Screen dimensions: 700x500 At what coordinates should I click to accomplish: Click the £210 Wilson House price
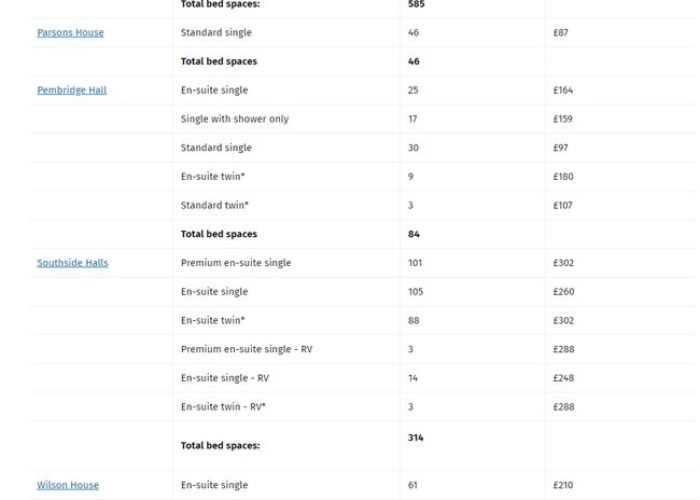(x=563, y=485)
